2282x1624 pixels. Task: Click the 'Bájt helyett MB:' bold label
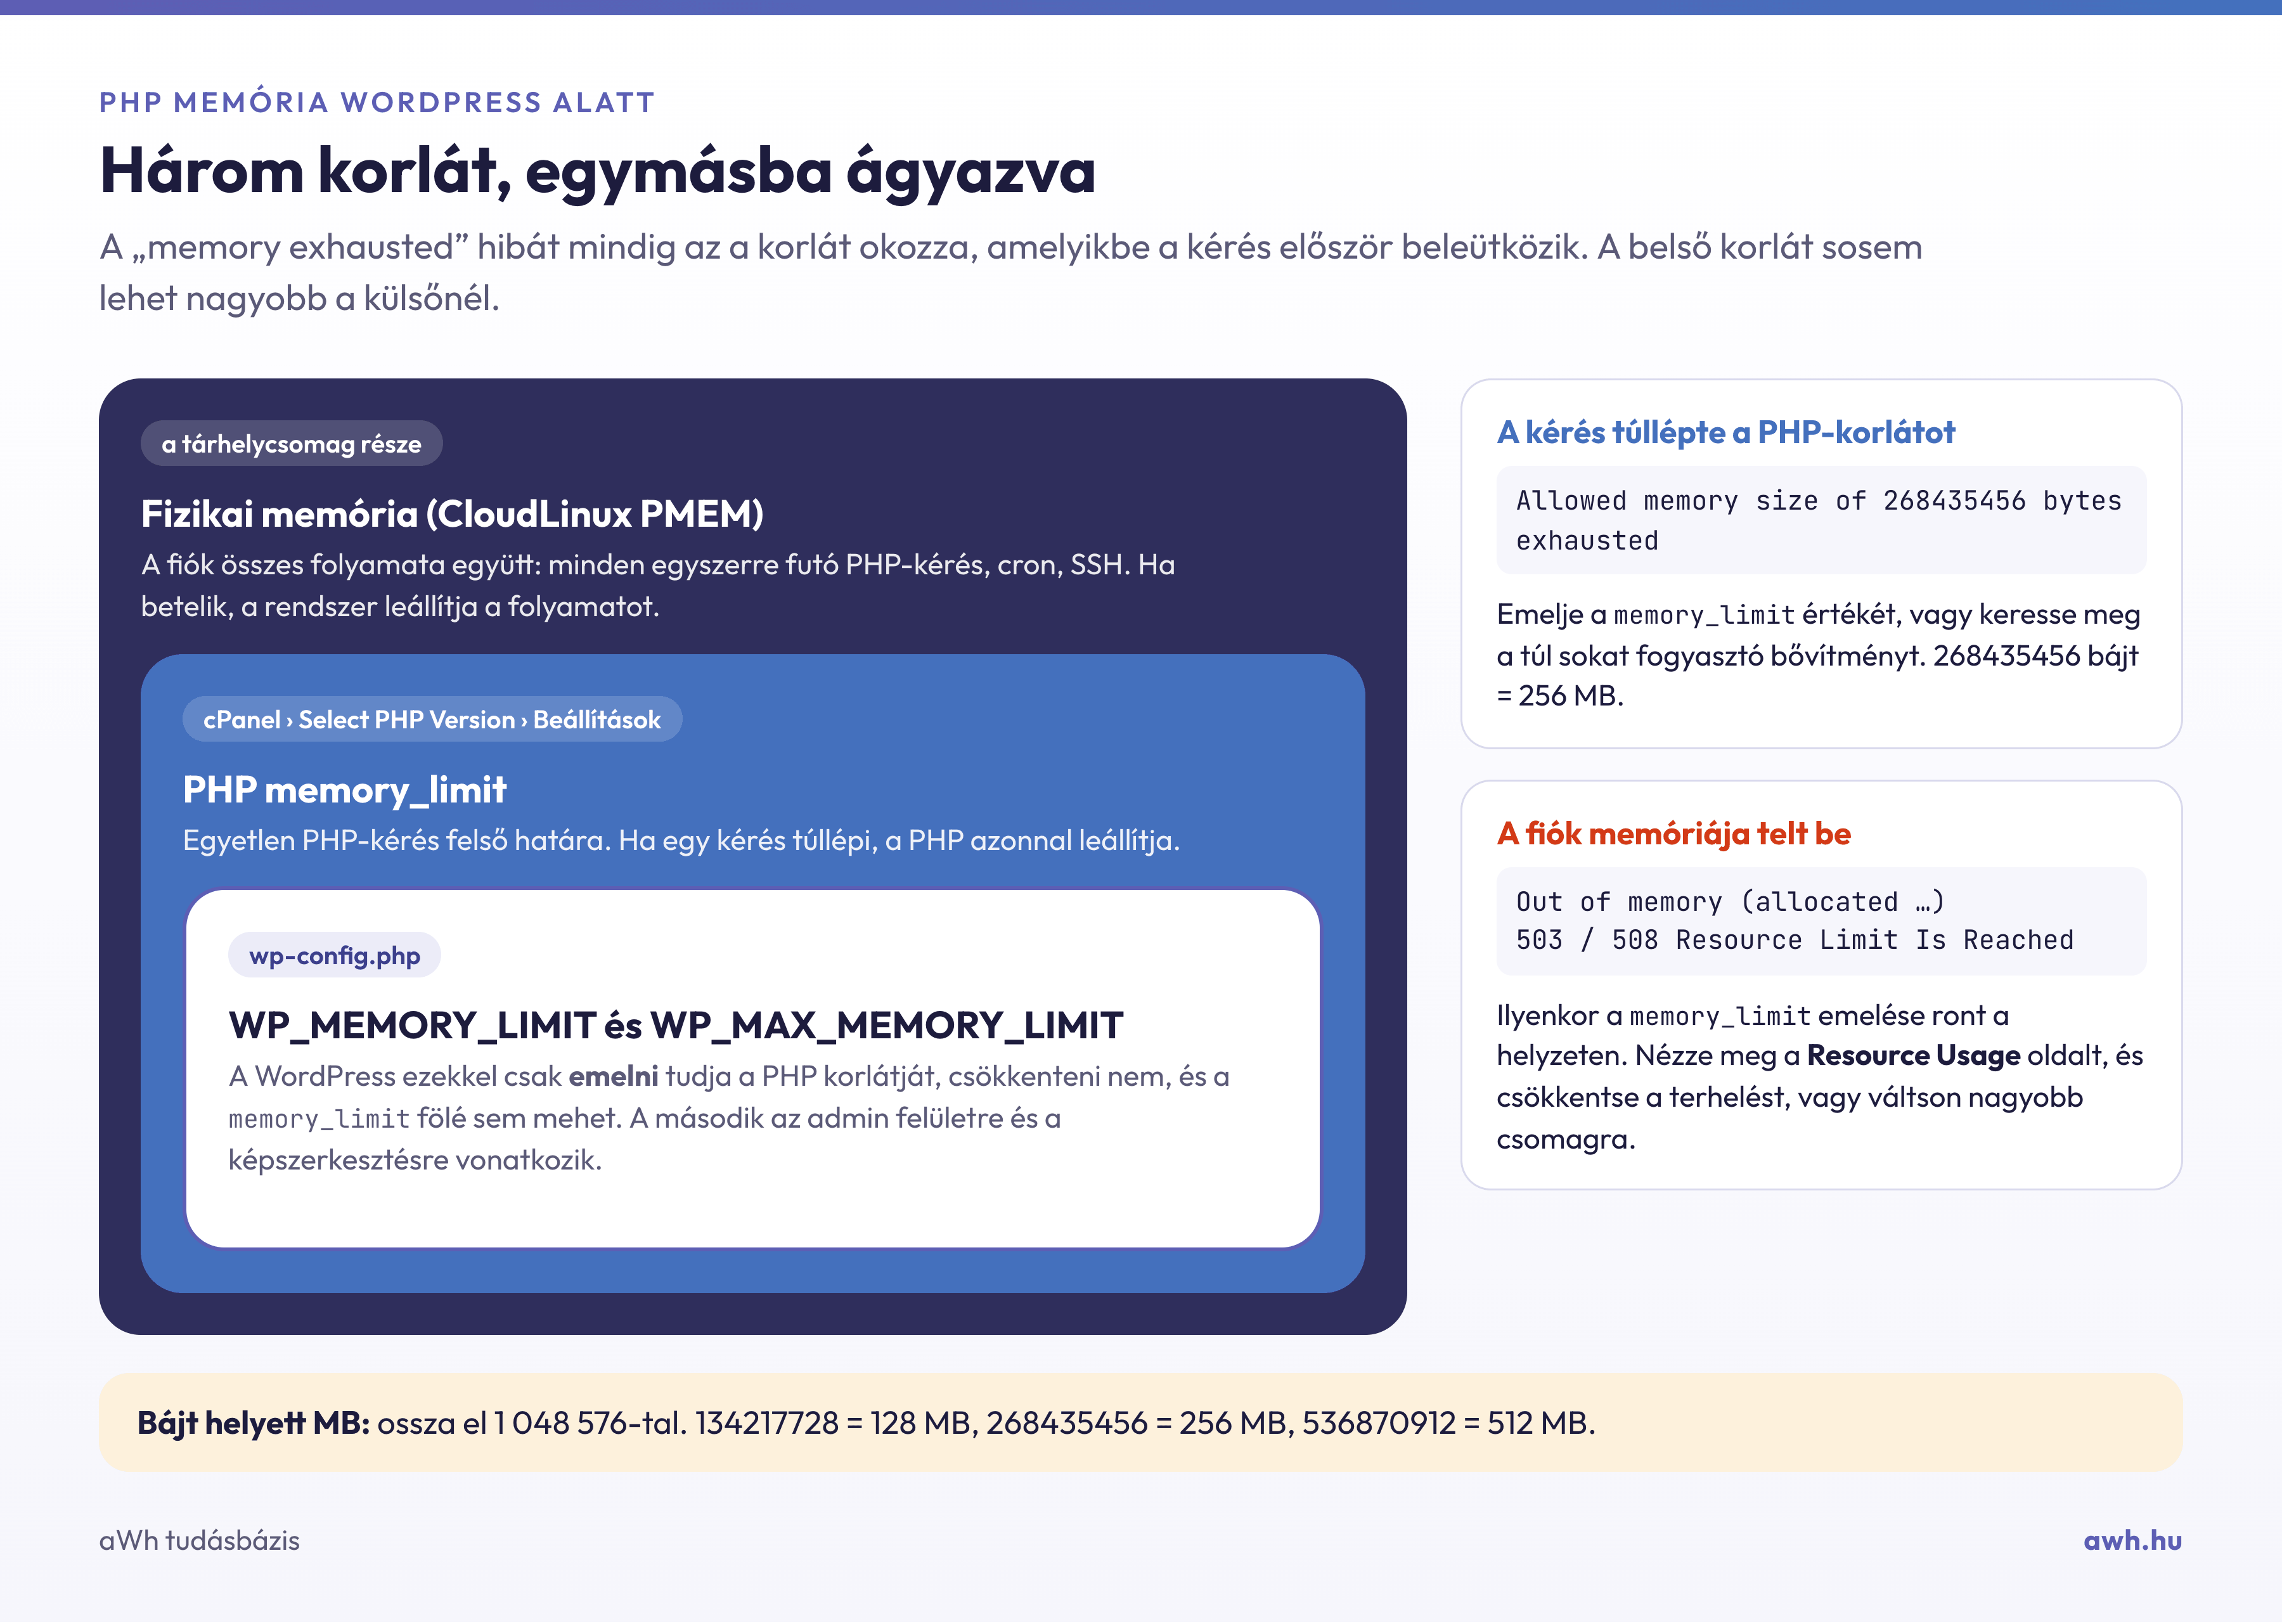(253, 1424)
